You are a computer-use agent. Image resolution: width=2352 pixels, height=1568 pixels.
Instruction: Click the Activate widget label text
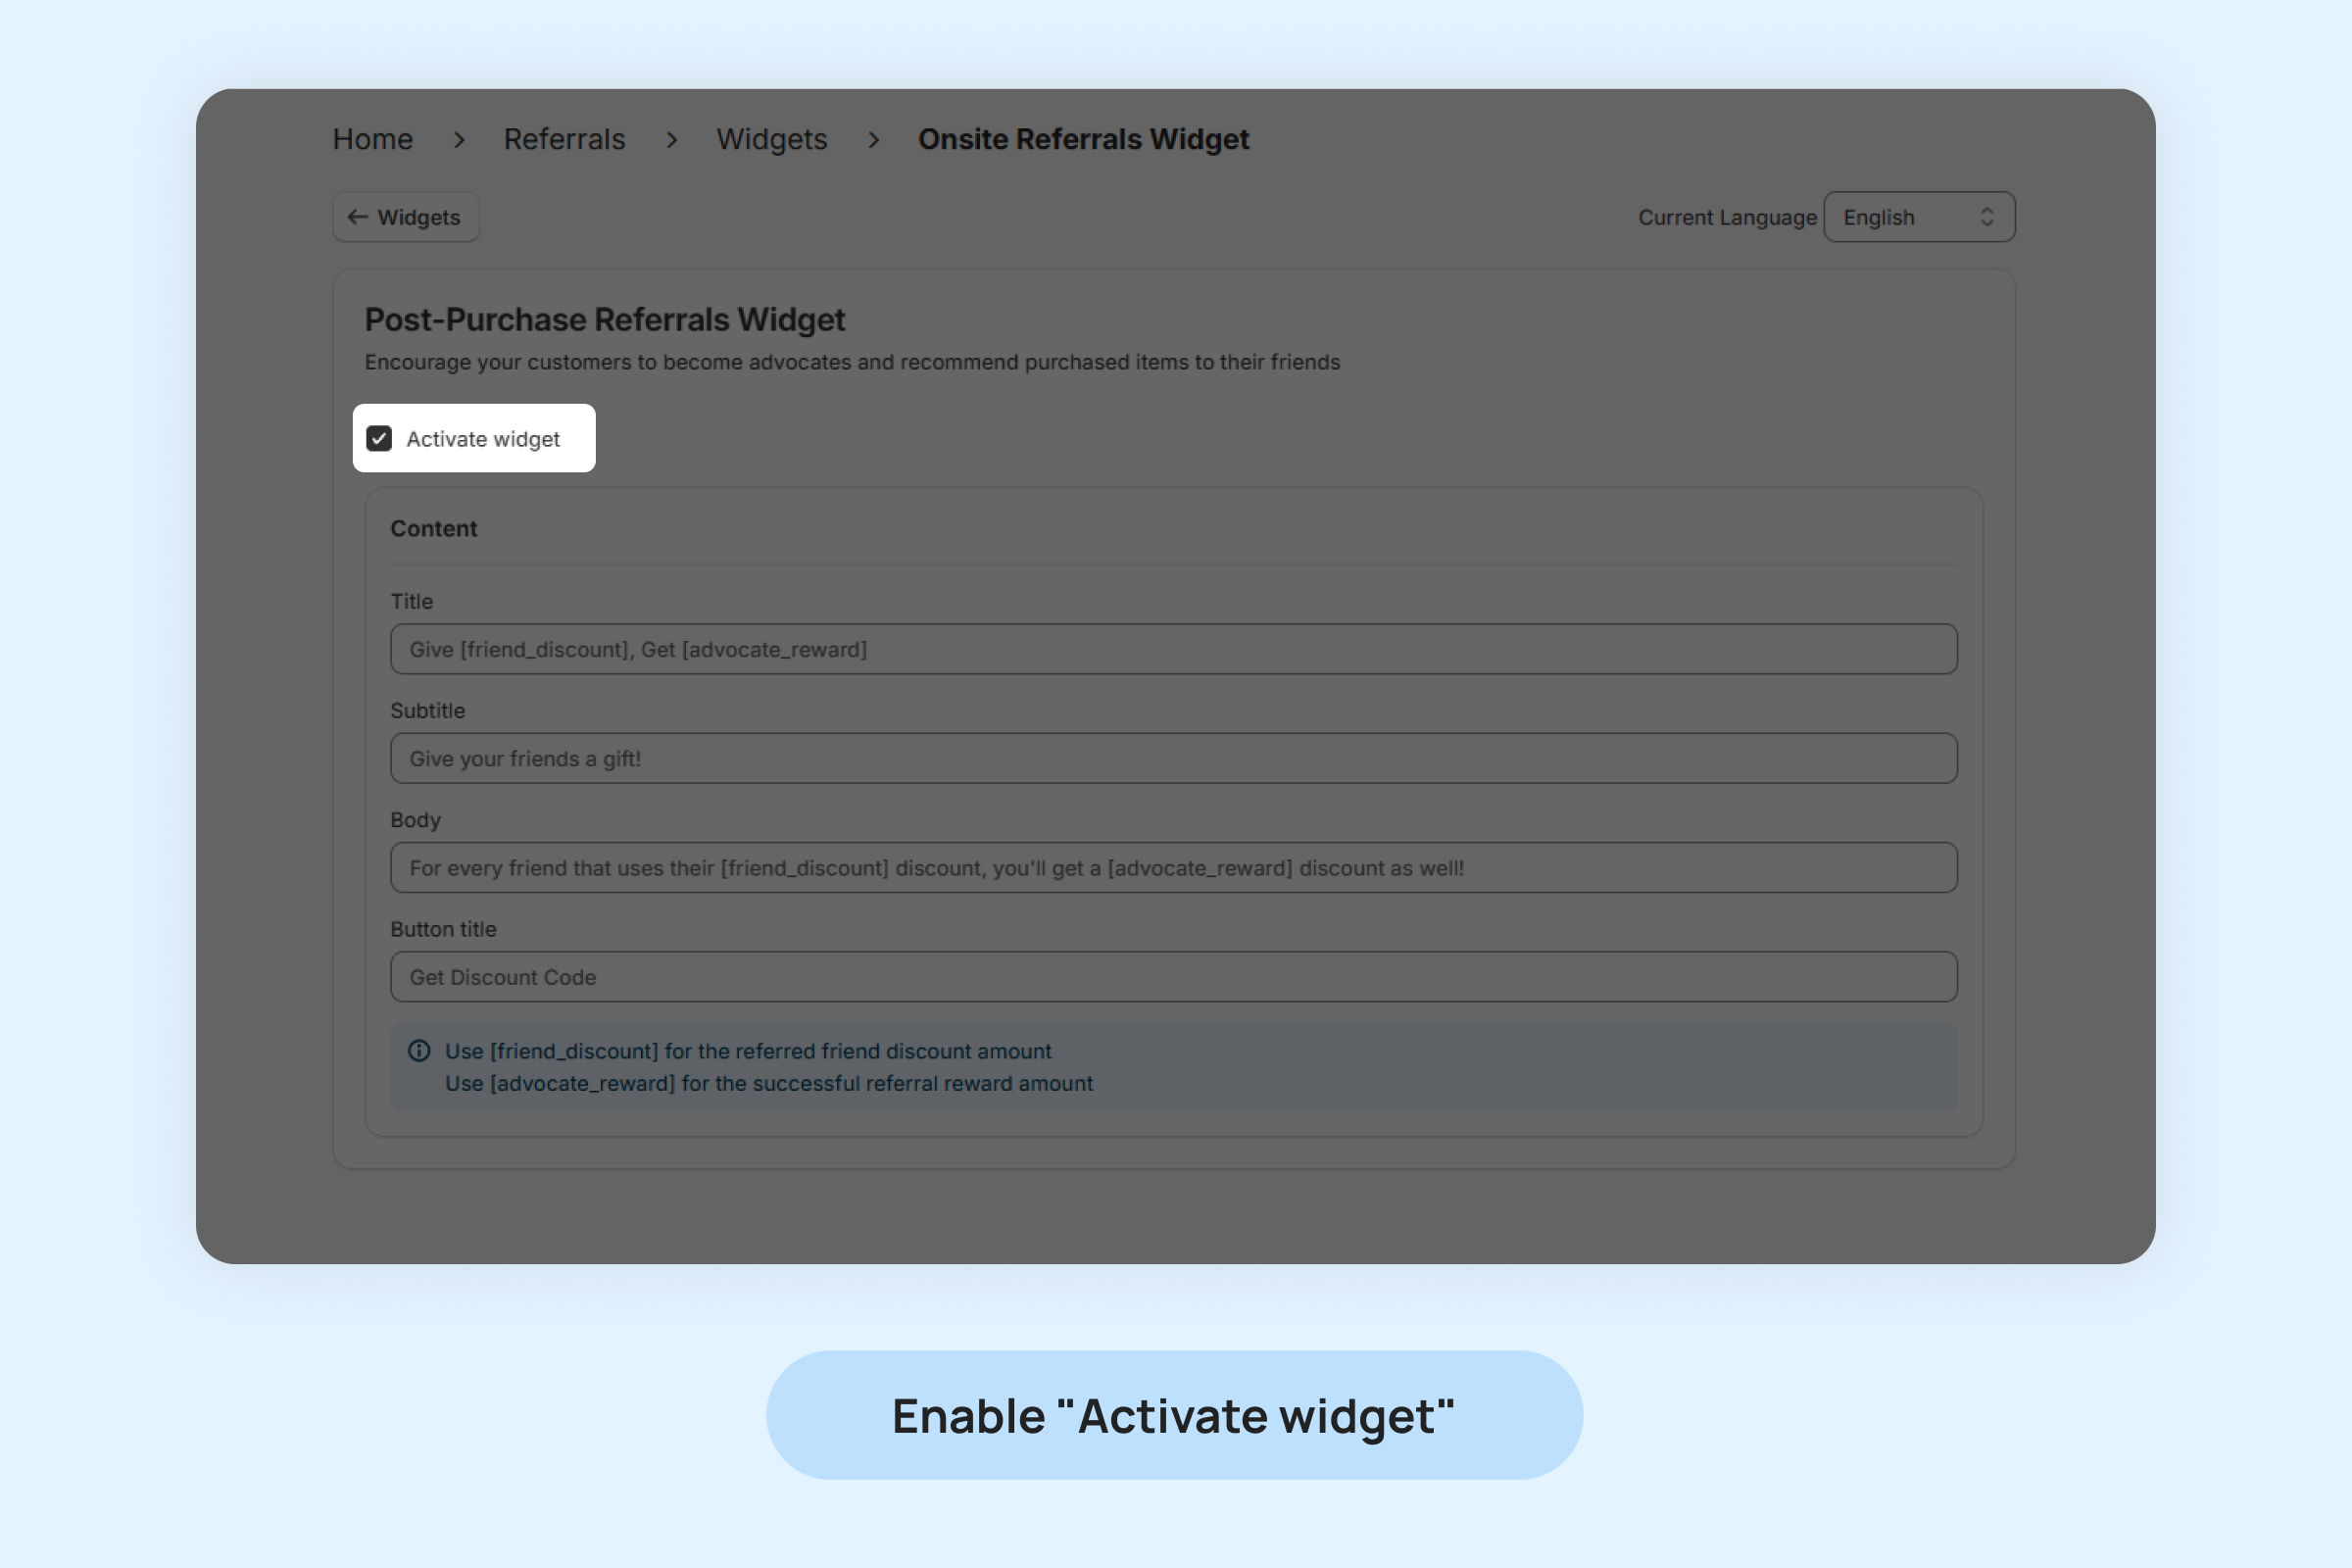tap(483, 440)
